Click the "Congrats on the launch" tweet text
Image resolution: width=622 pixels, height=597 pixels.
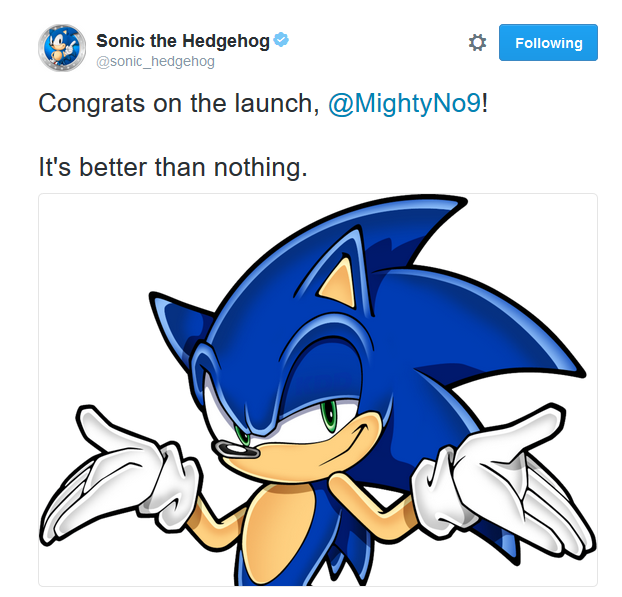coord(178,104)
